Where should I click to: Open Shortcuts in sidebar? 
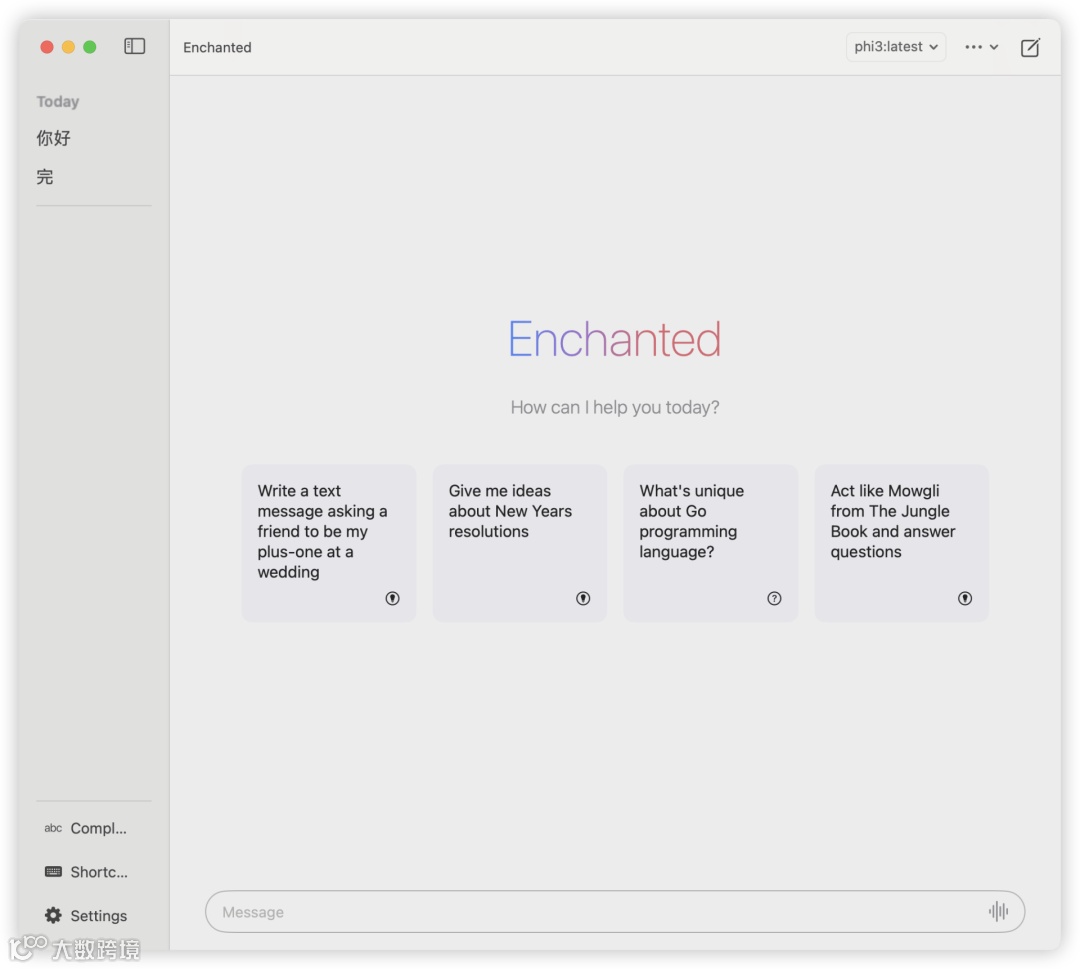pyautogui.click(x=86, y=872)
